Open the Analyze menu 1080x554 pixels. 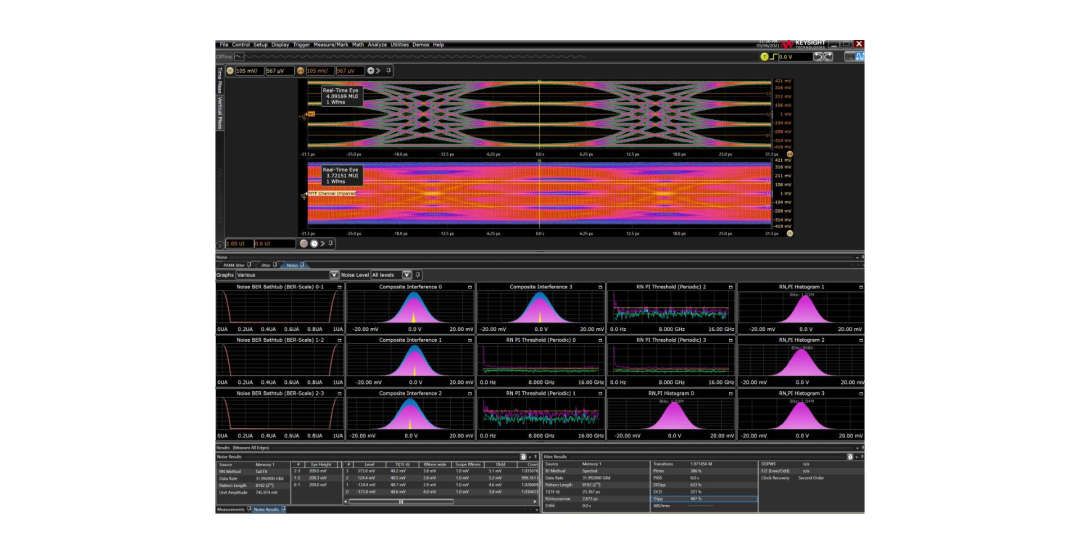pyautogui.click(x=377, y=45)
